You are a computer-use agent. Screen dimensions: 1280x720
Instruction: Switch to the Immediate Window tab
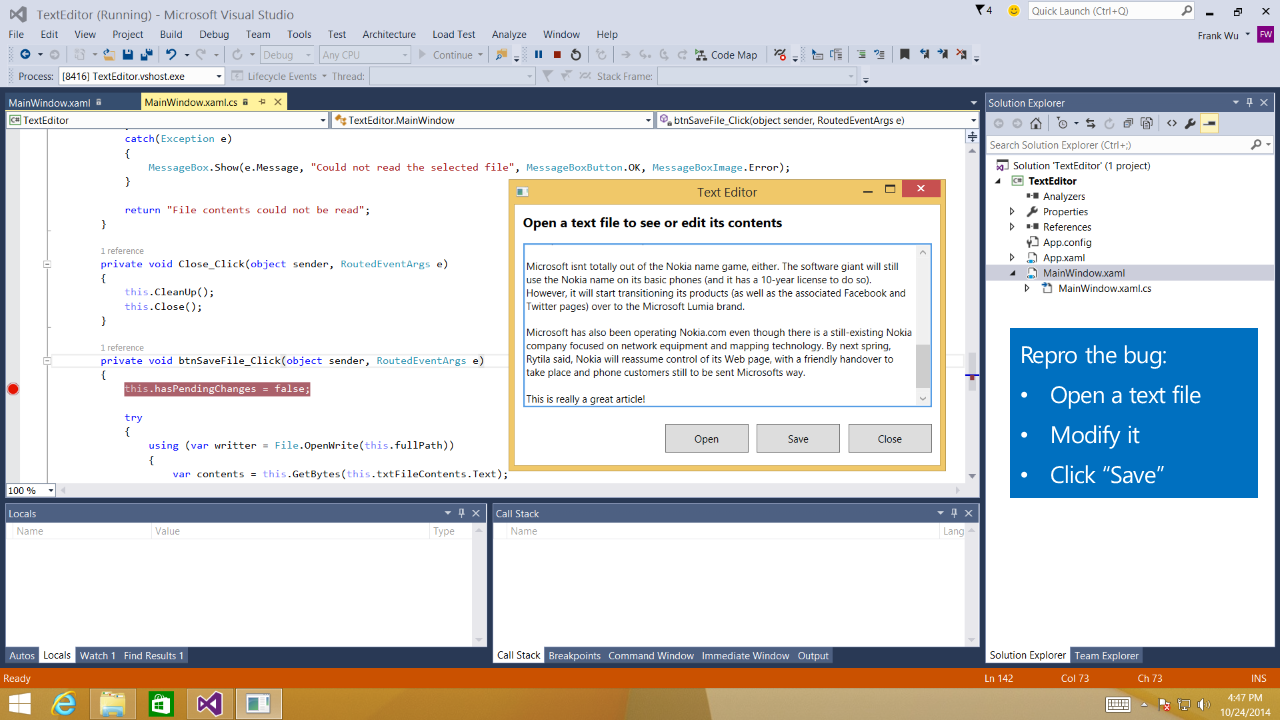[x=745, y=656]
